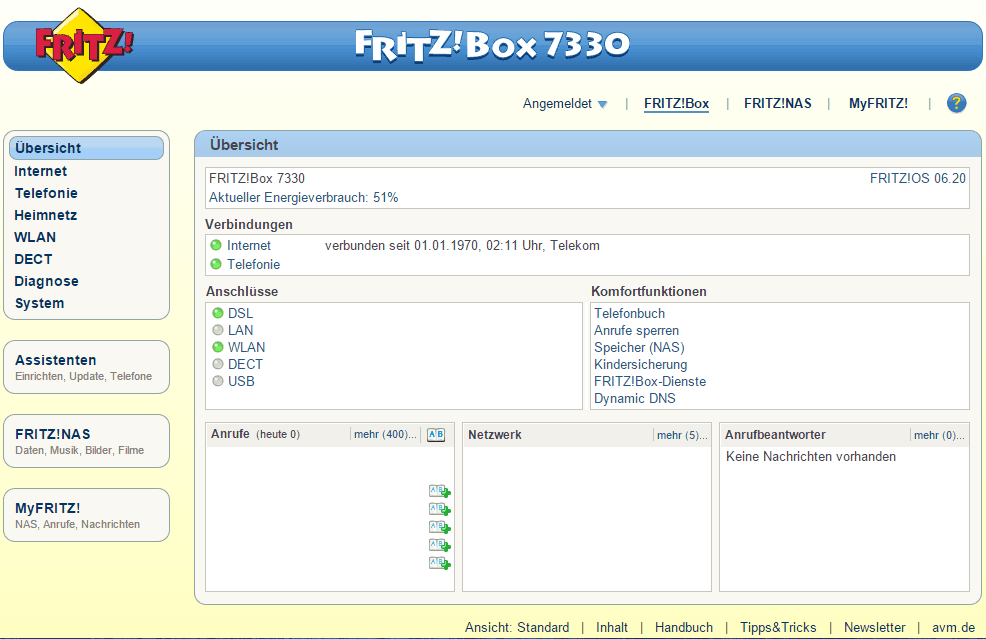
Task: Expand the Angemeldet dropdown arrow
Action: coord(602,104)
